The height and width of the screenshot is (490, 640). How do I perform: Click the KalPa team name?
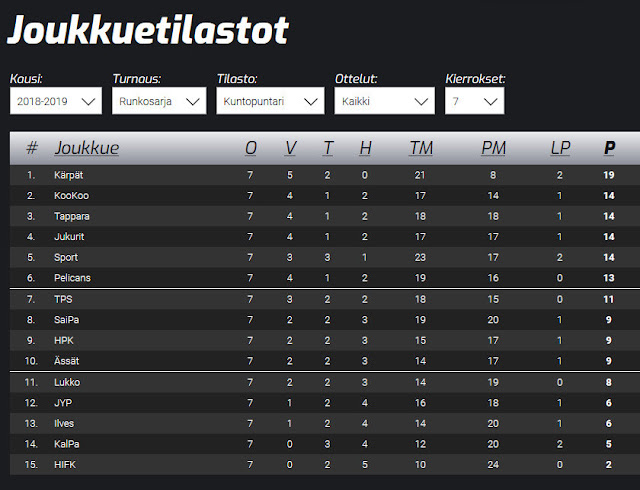(x=67, y=444)
